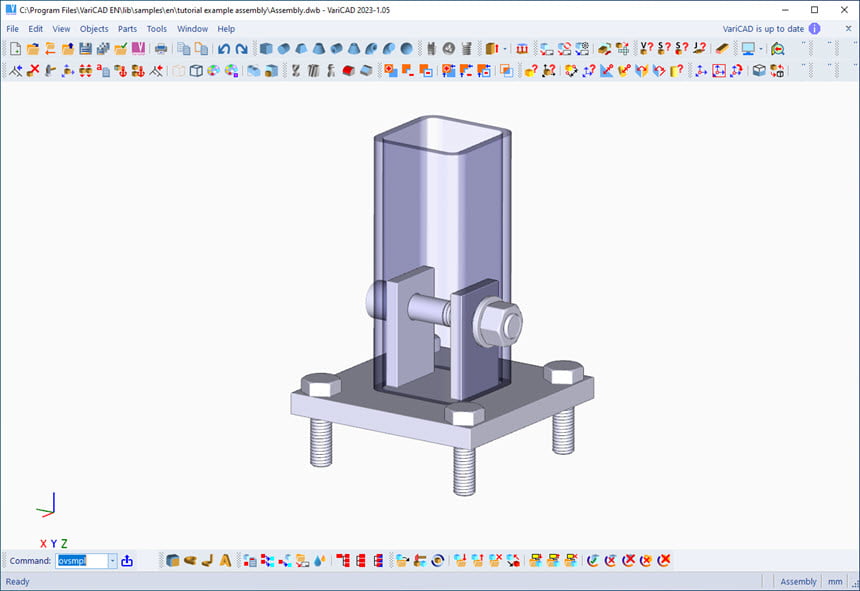This screenshot has width=860, height=591.
Task: Close the document with the menu bar X
Action: [848, 29]
